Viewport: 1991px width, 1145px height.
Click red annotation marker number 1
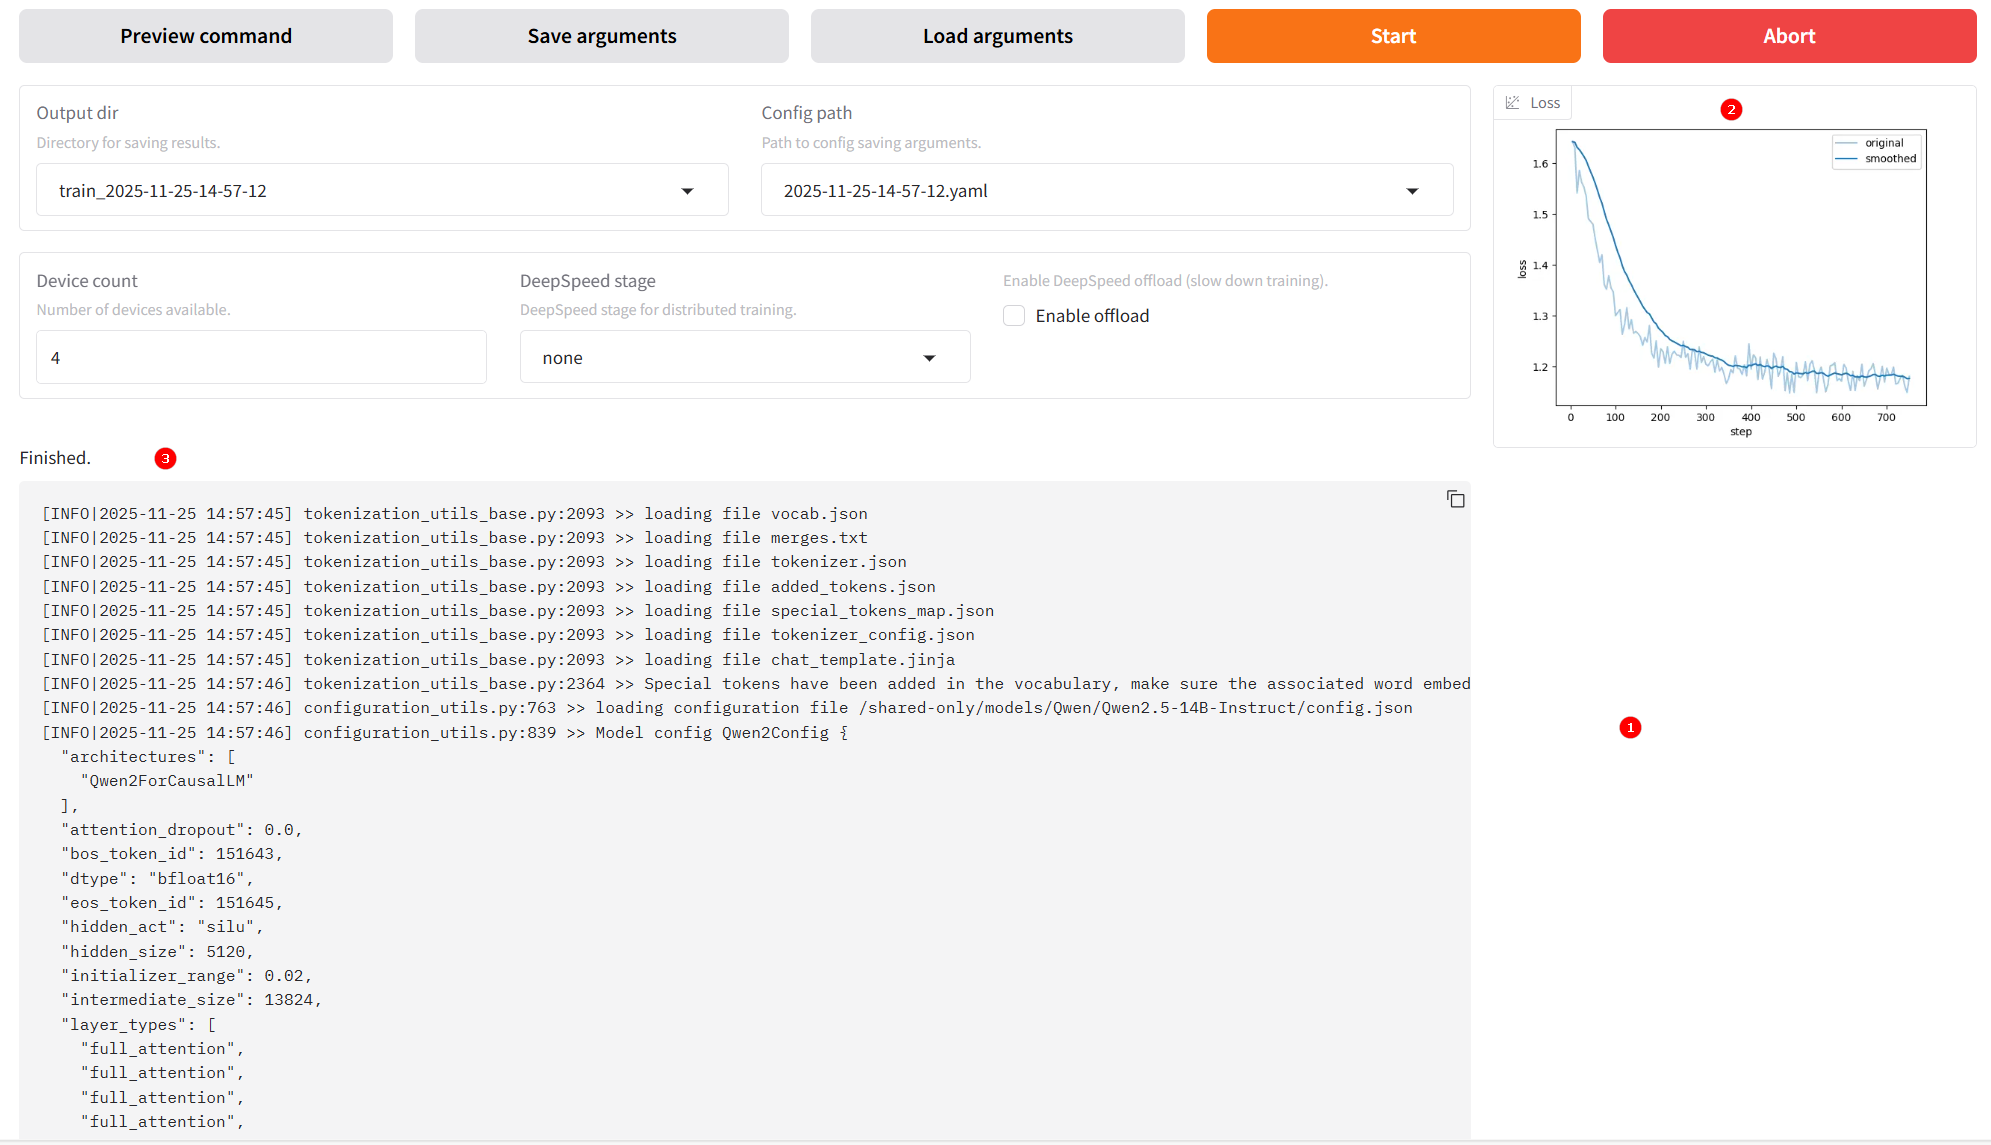pyautogui.click(x=1630, y=727)
